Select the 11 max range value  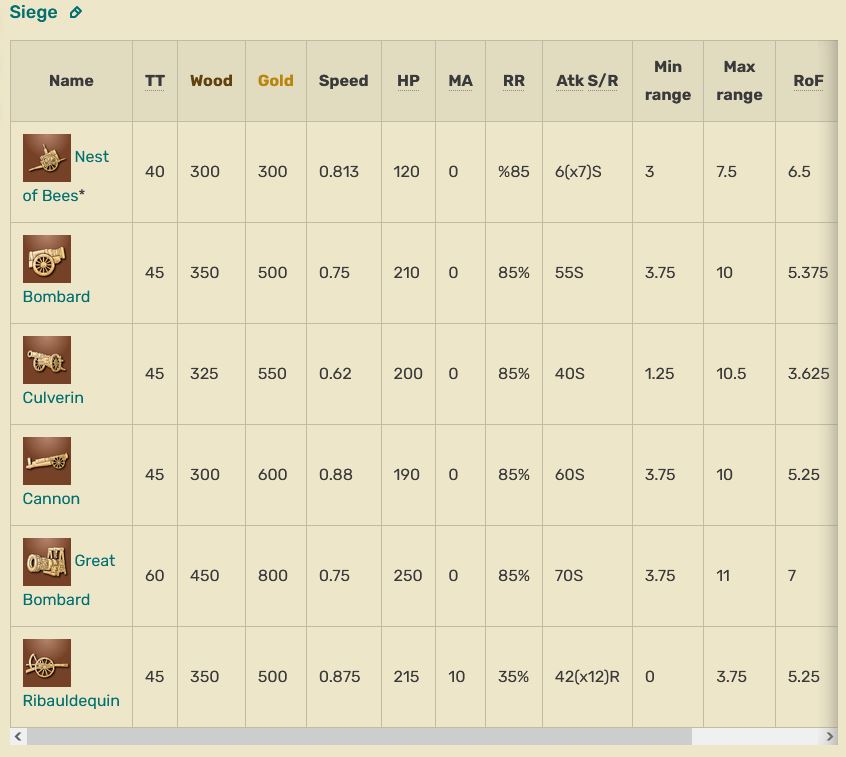point(723,575)
